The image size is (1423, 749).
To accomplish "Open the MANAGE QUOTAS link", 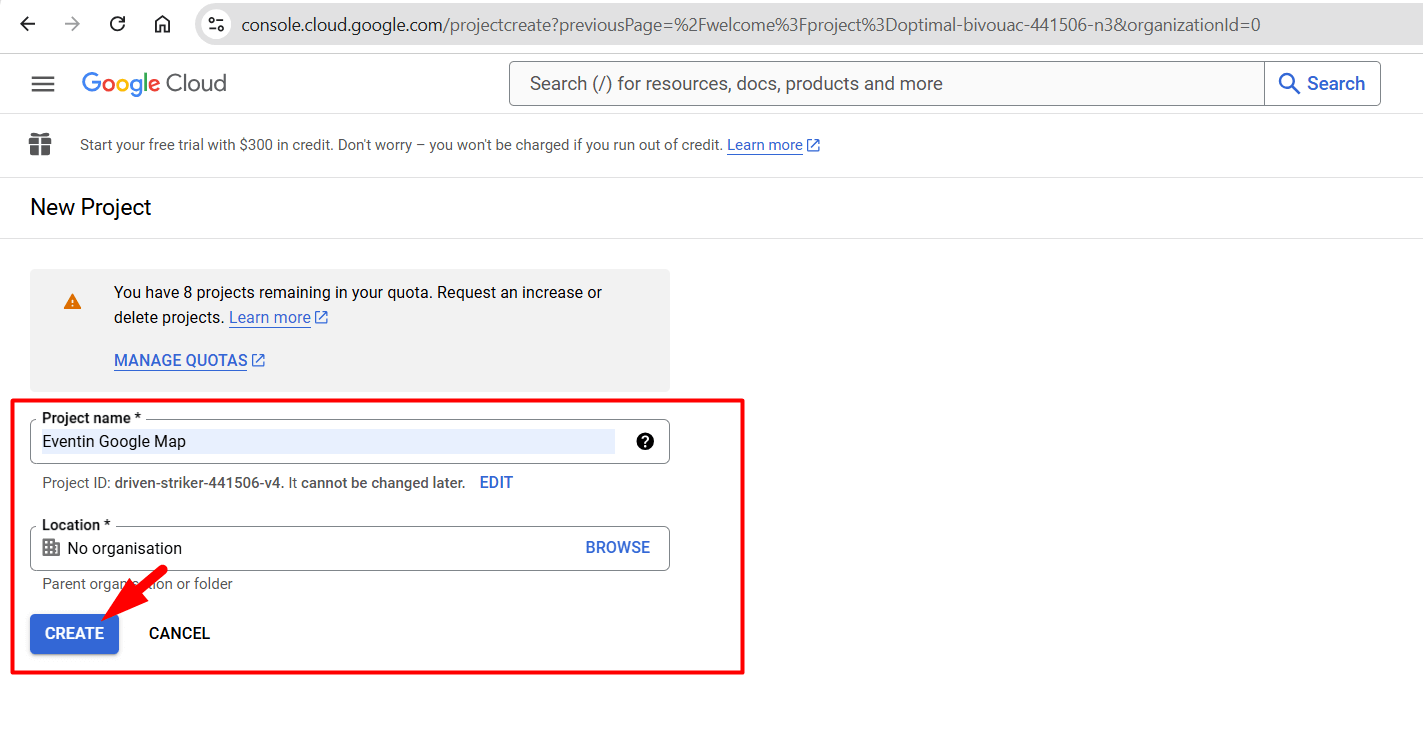I will click(x=189, y=361).
